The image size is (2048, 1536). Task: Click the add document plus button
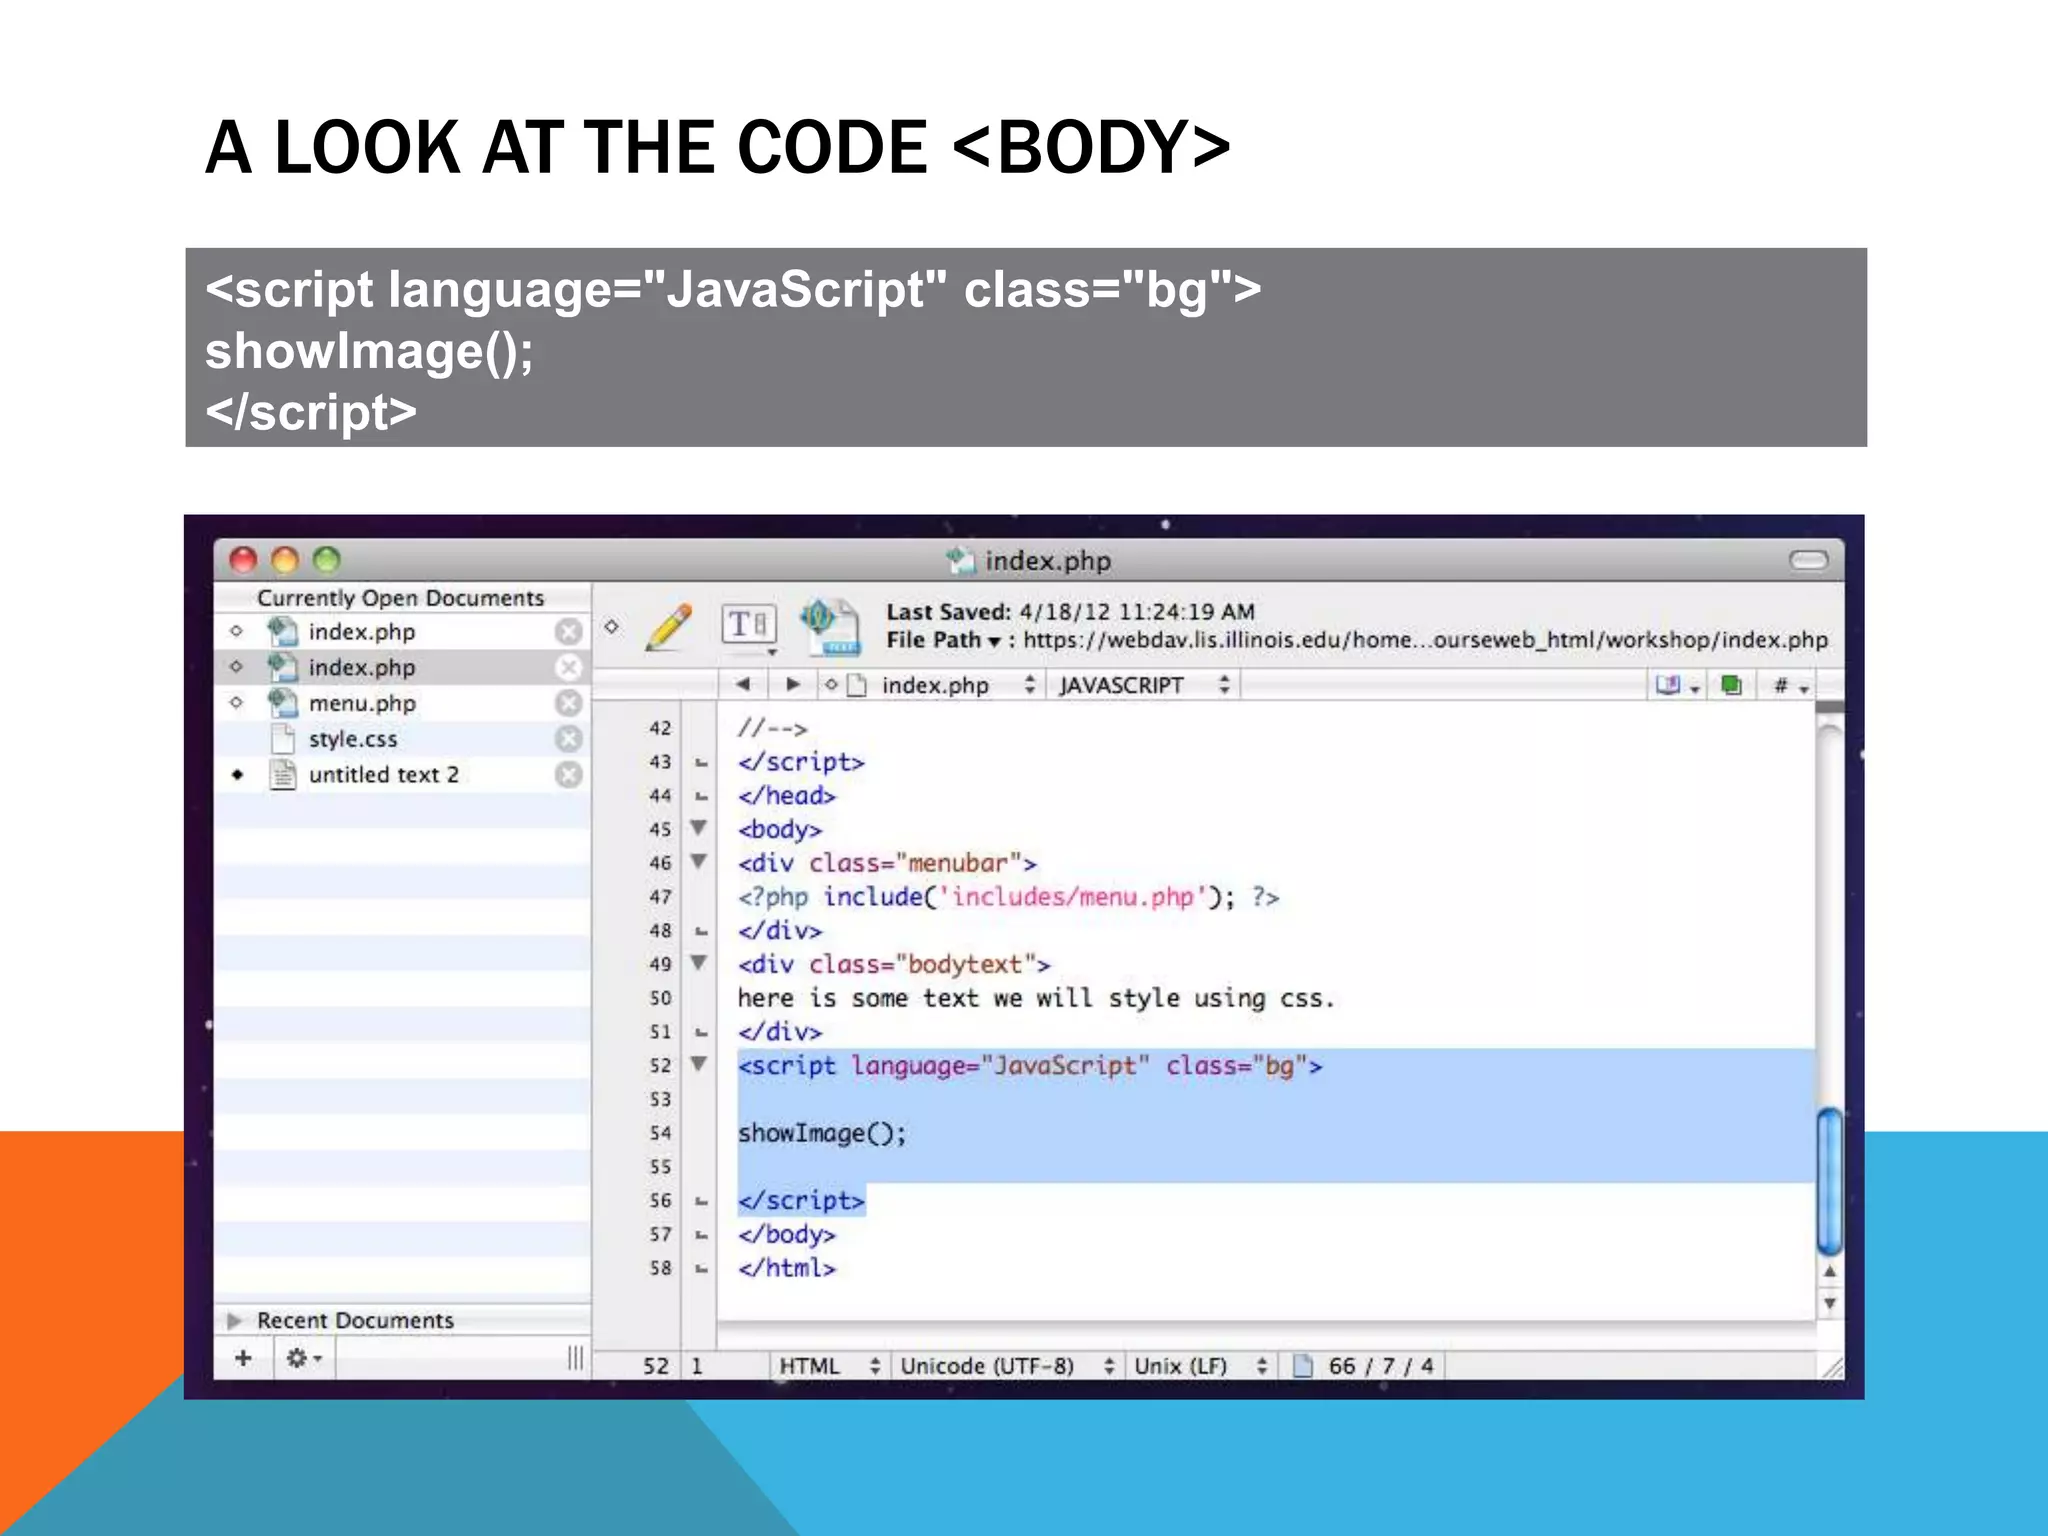pos(243,1358)
